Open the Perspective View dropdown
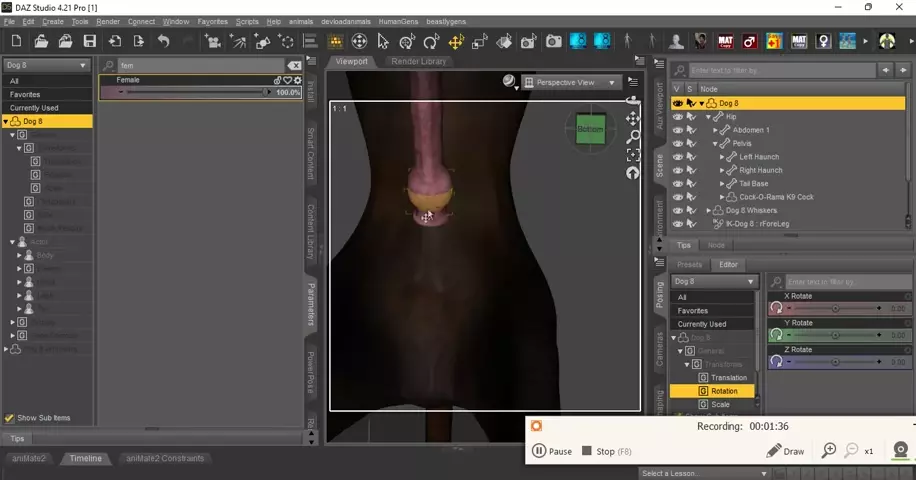 click(x=570, y=83)
